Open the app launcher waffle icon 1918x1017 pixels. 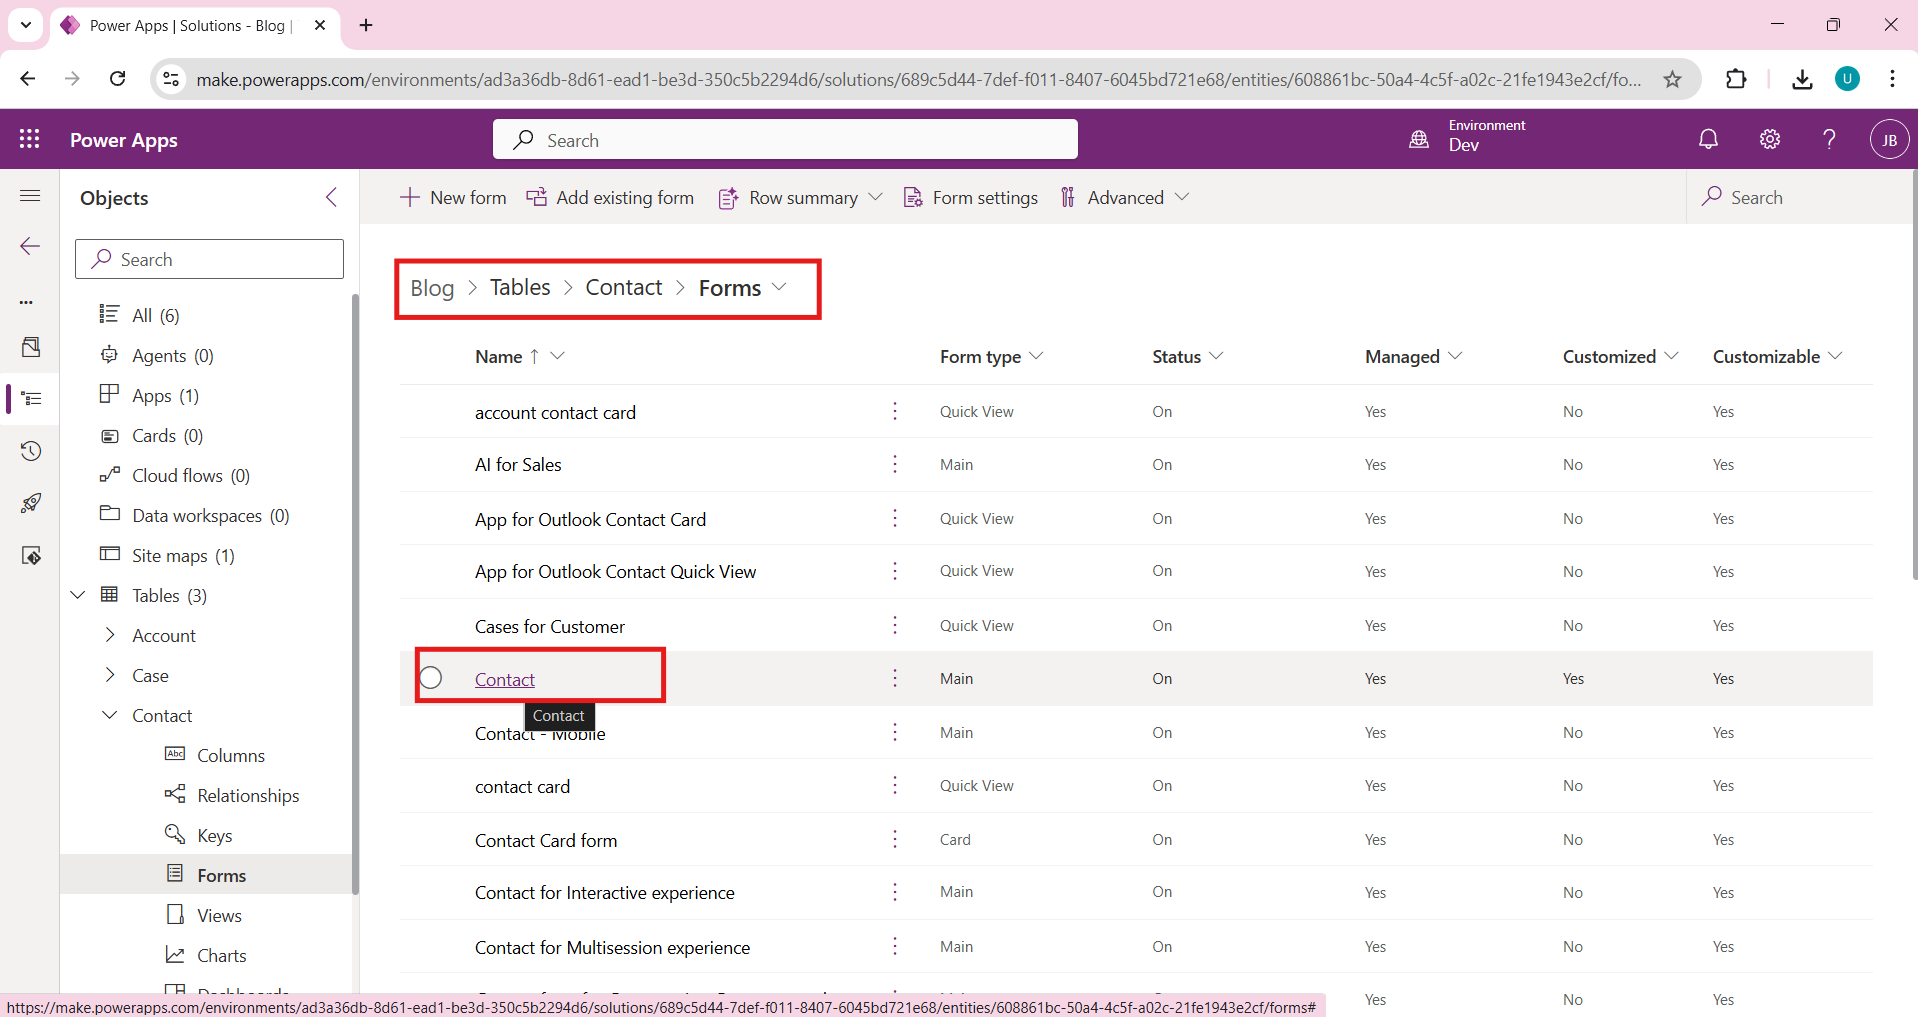(x=30, y=140)
